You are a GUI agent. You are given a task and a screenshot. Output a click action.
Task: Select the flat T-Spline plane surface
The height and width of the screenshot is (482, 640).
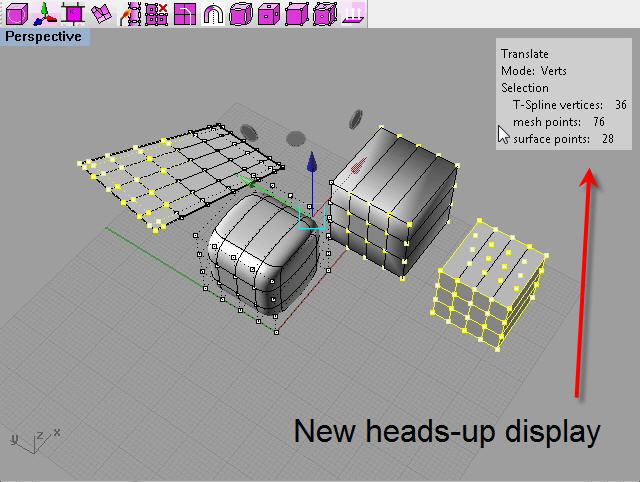pos(180,176)
